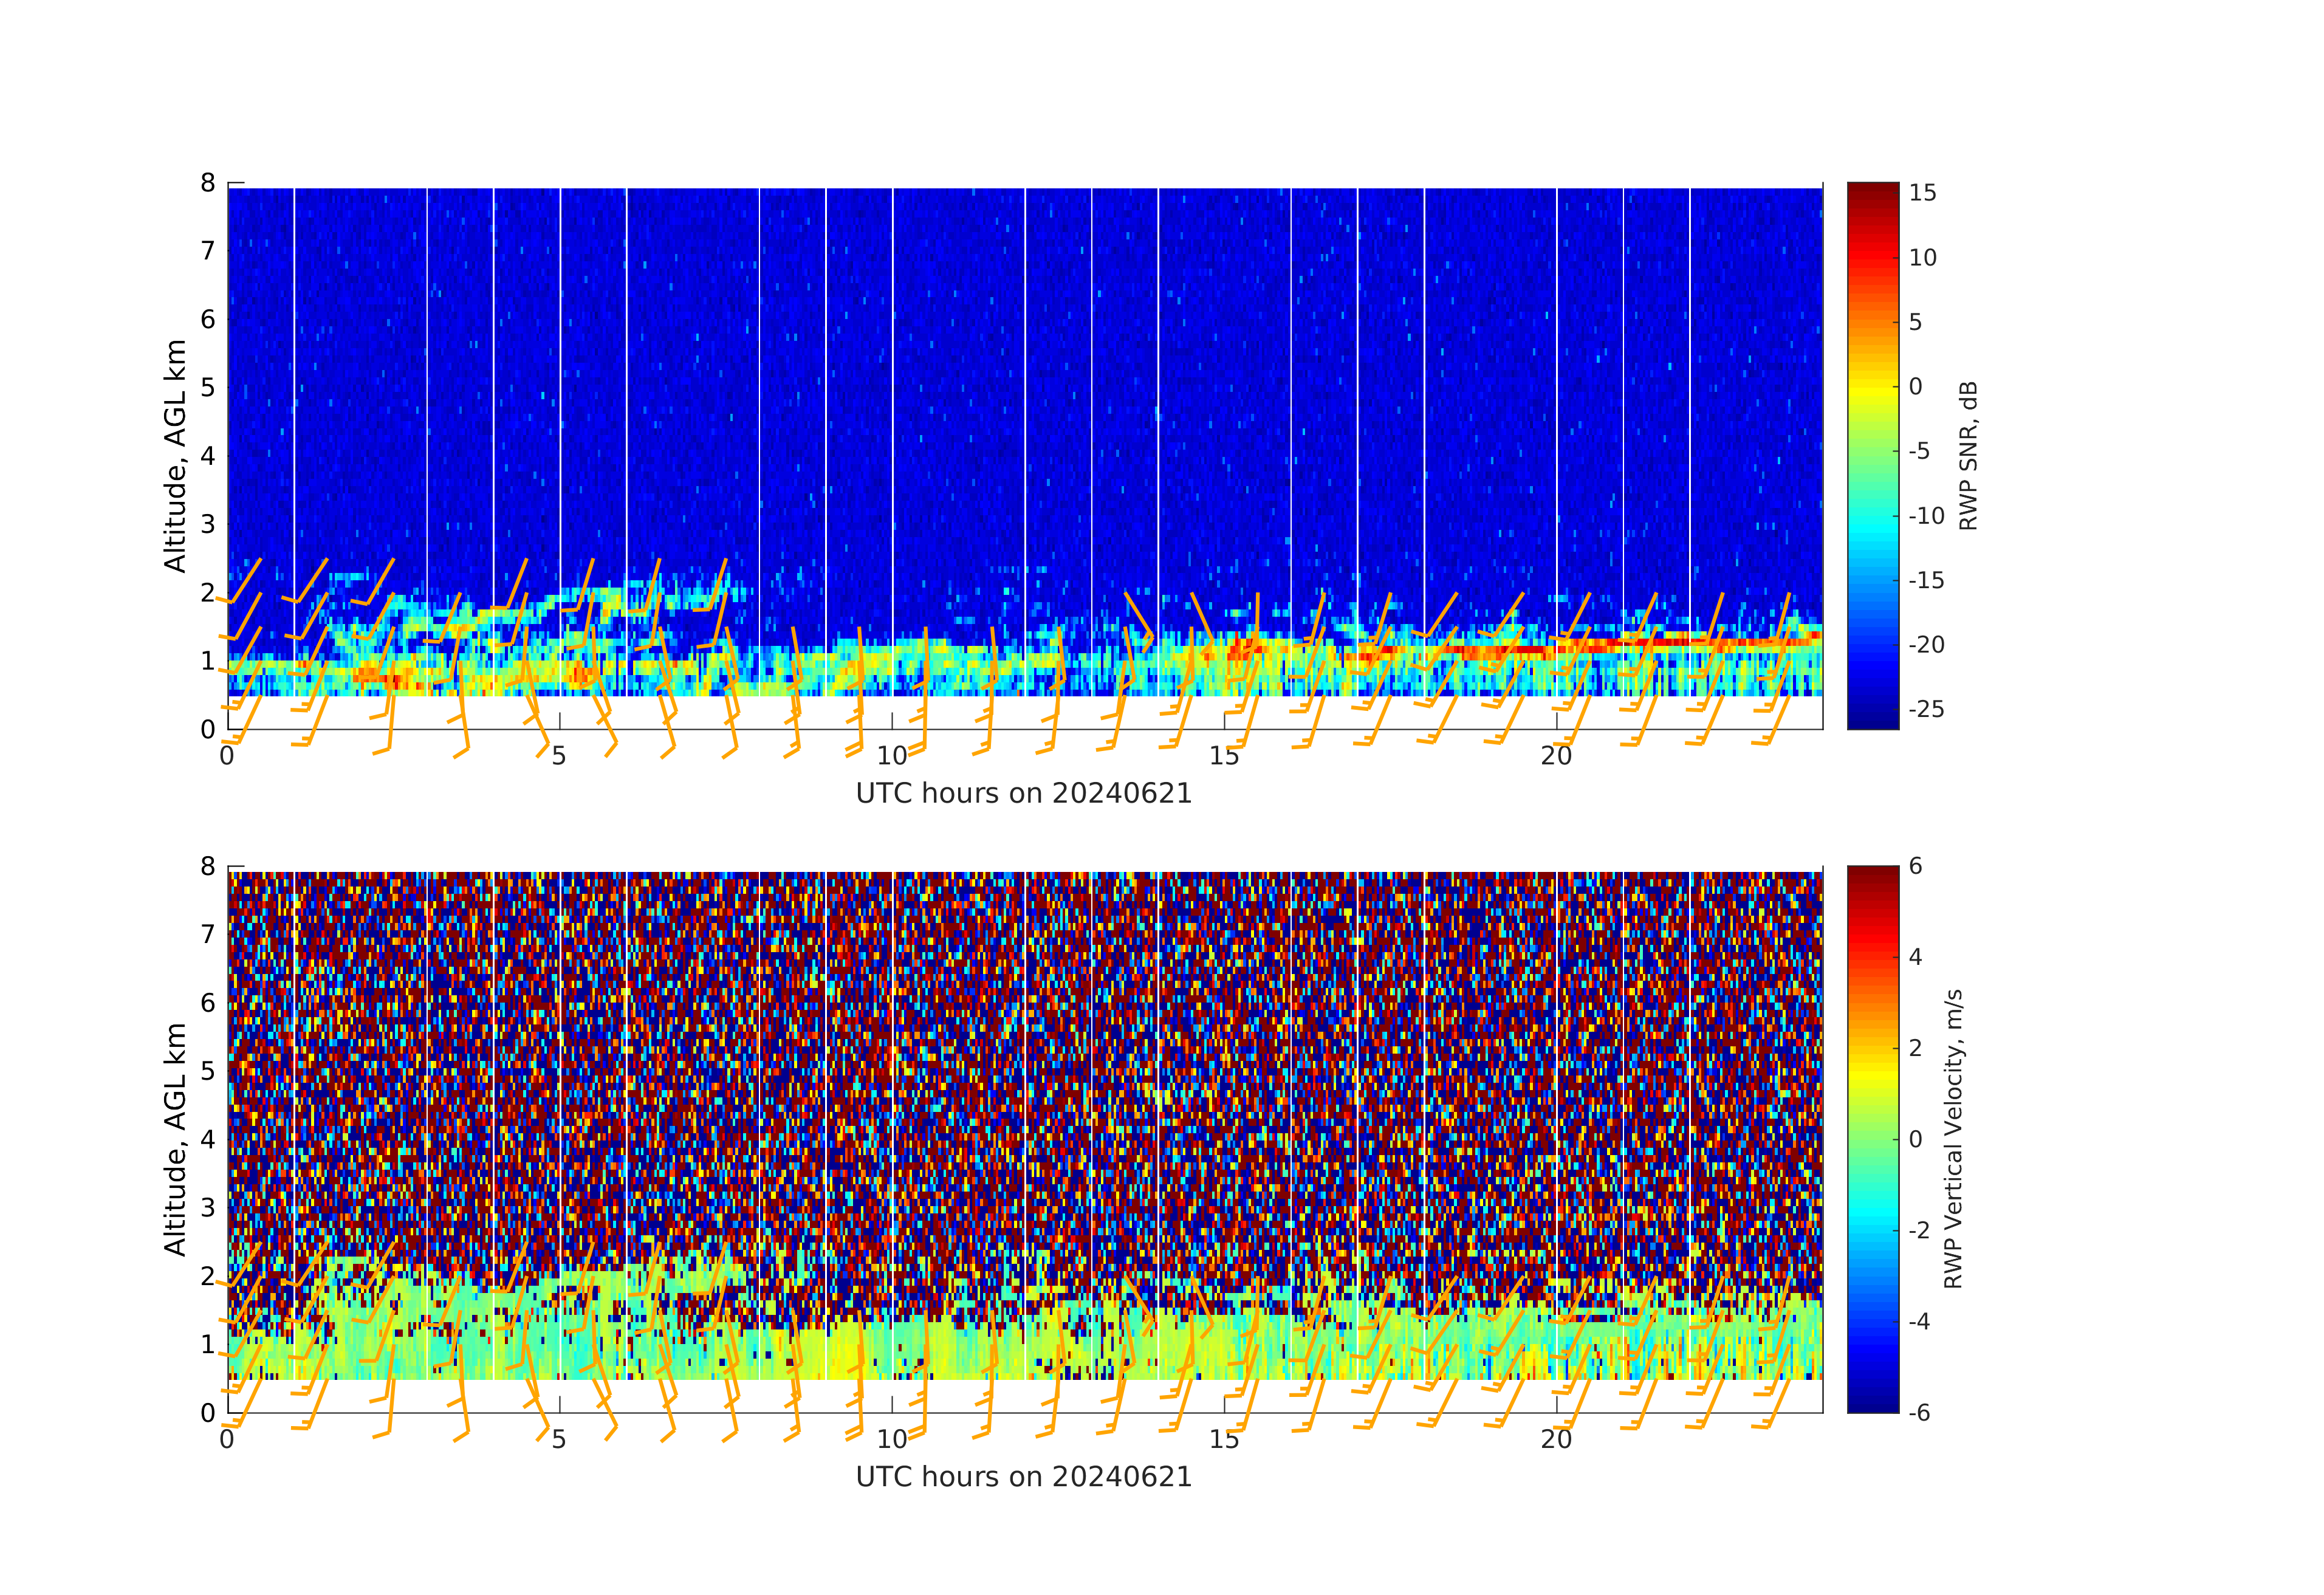Click x-axis tick 10 under top plot

[x=891, y=756]
